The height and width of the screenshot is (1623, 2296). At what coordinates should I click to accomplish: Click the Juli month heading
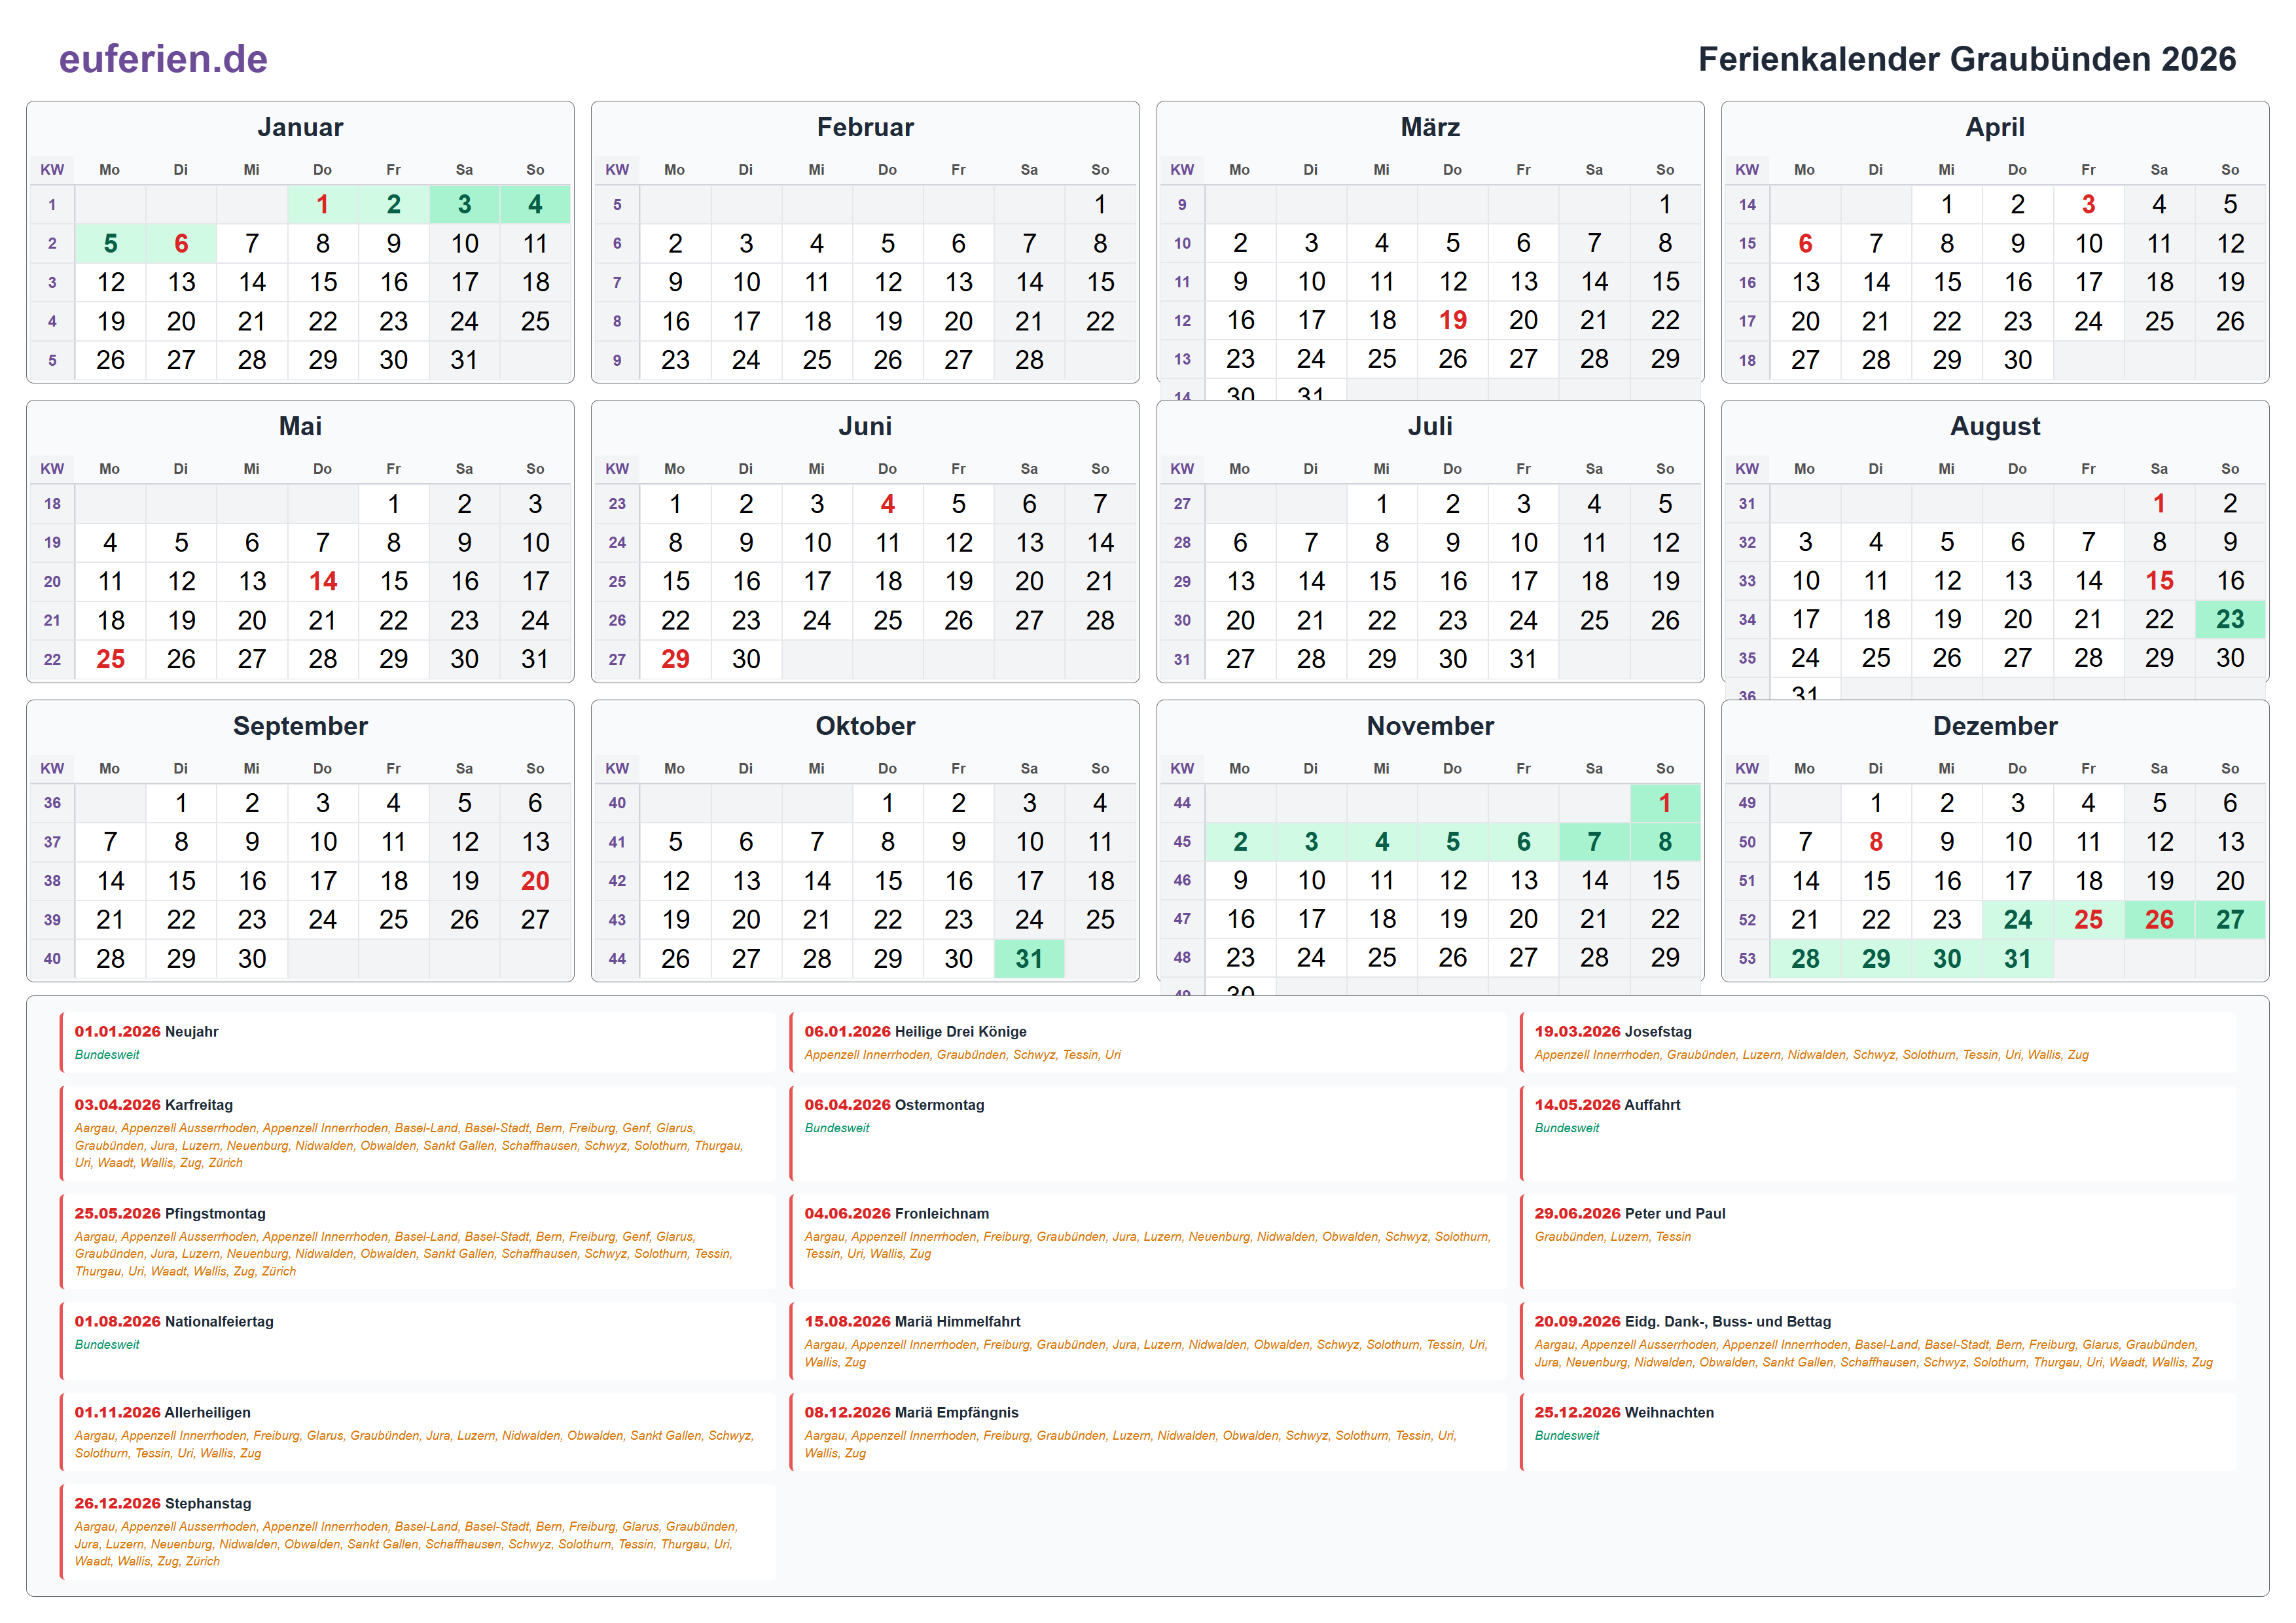tap(1430, 426)
